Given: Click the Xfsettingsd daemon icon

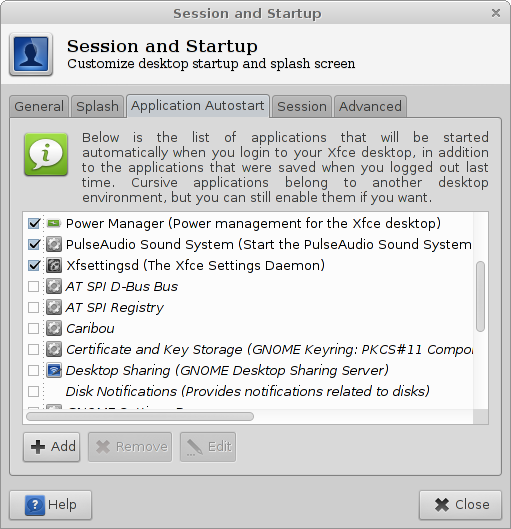Looking at the screenshot, I should (x=54, y=266).
